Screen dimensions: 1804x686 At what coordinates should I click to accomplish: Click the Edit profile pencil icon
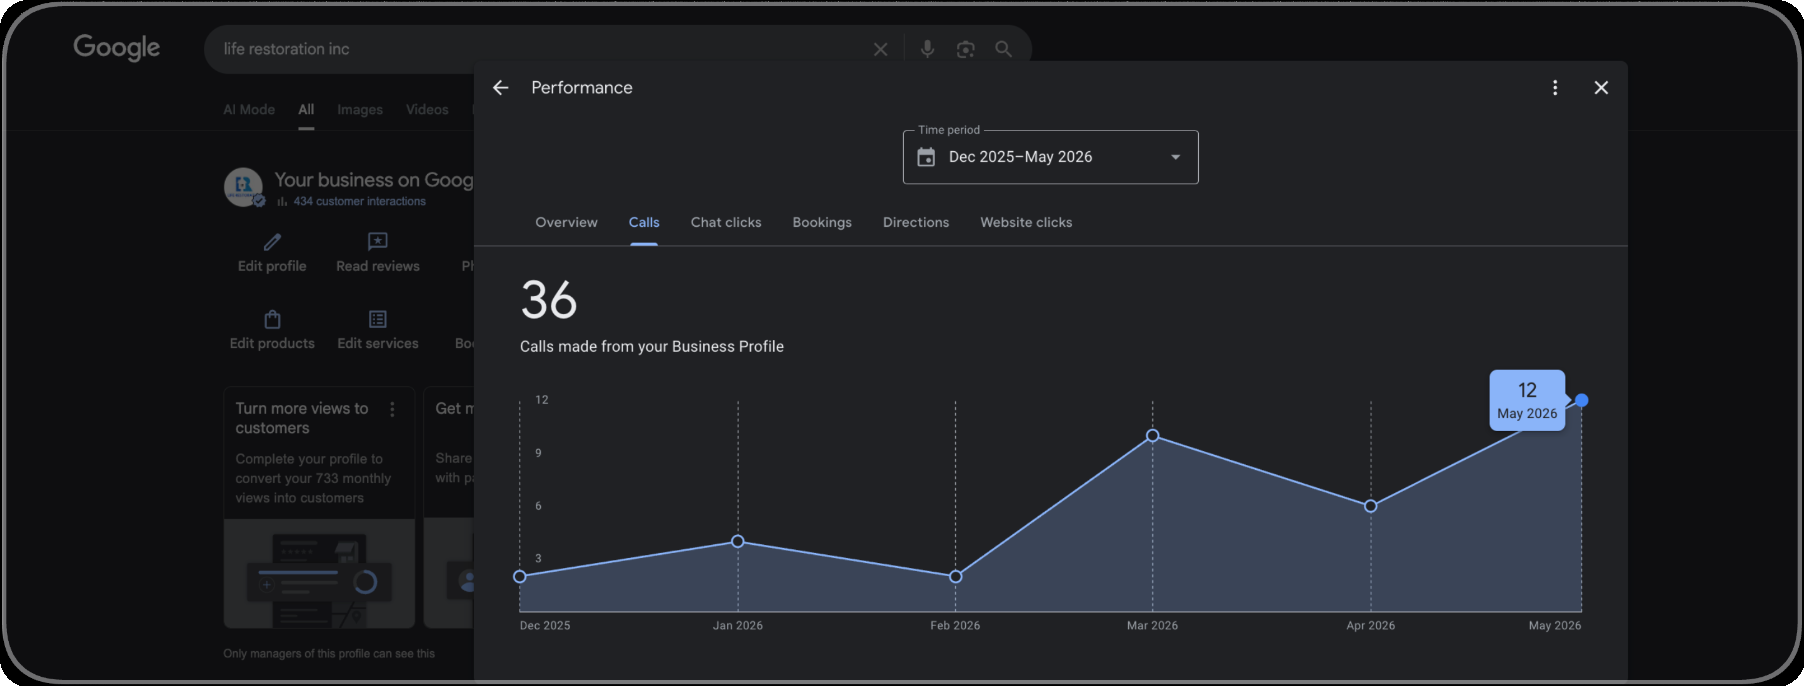pos(272,241)
